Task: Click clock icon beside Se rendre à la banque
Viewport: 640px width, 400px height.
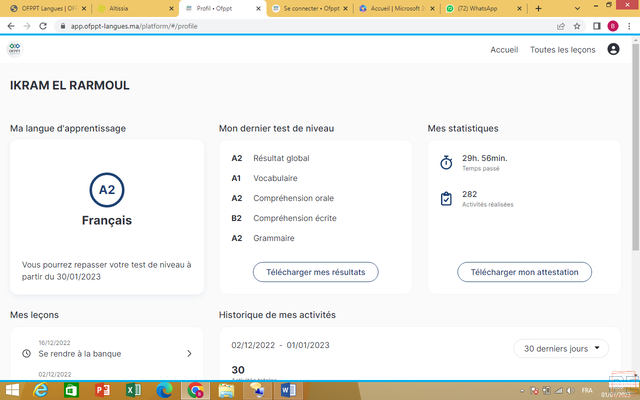Action: pos(27,353)
